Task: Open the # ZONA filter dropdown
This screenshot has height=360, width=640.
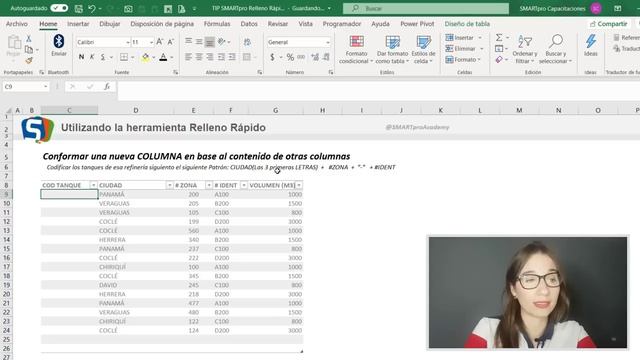Action: [x=209, y=185]
